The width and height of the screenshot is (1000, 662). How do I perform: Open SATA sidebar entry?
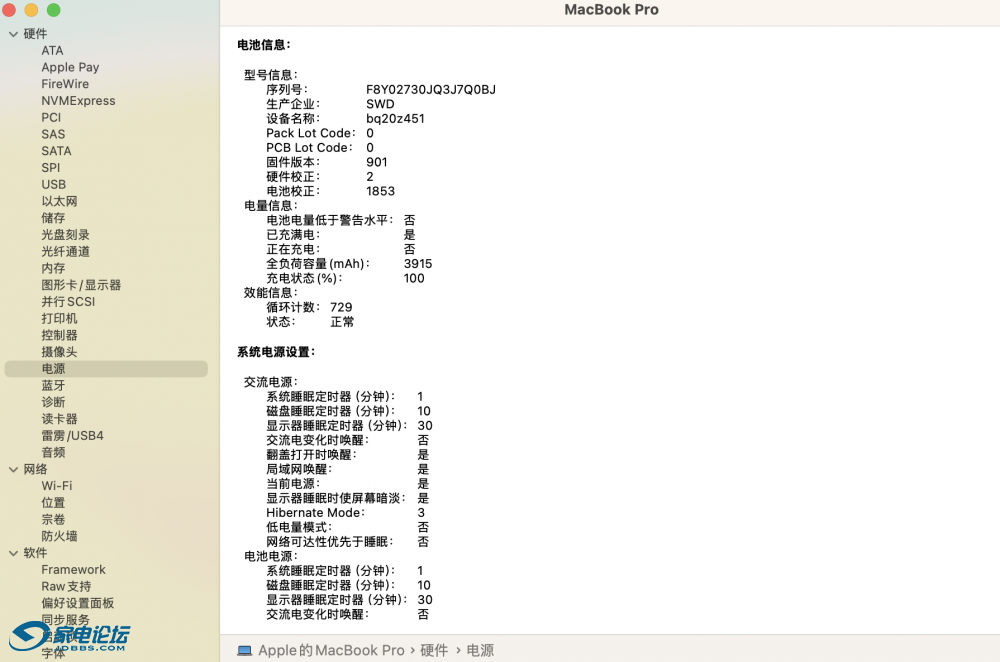click(x=56, y=151)
